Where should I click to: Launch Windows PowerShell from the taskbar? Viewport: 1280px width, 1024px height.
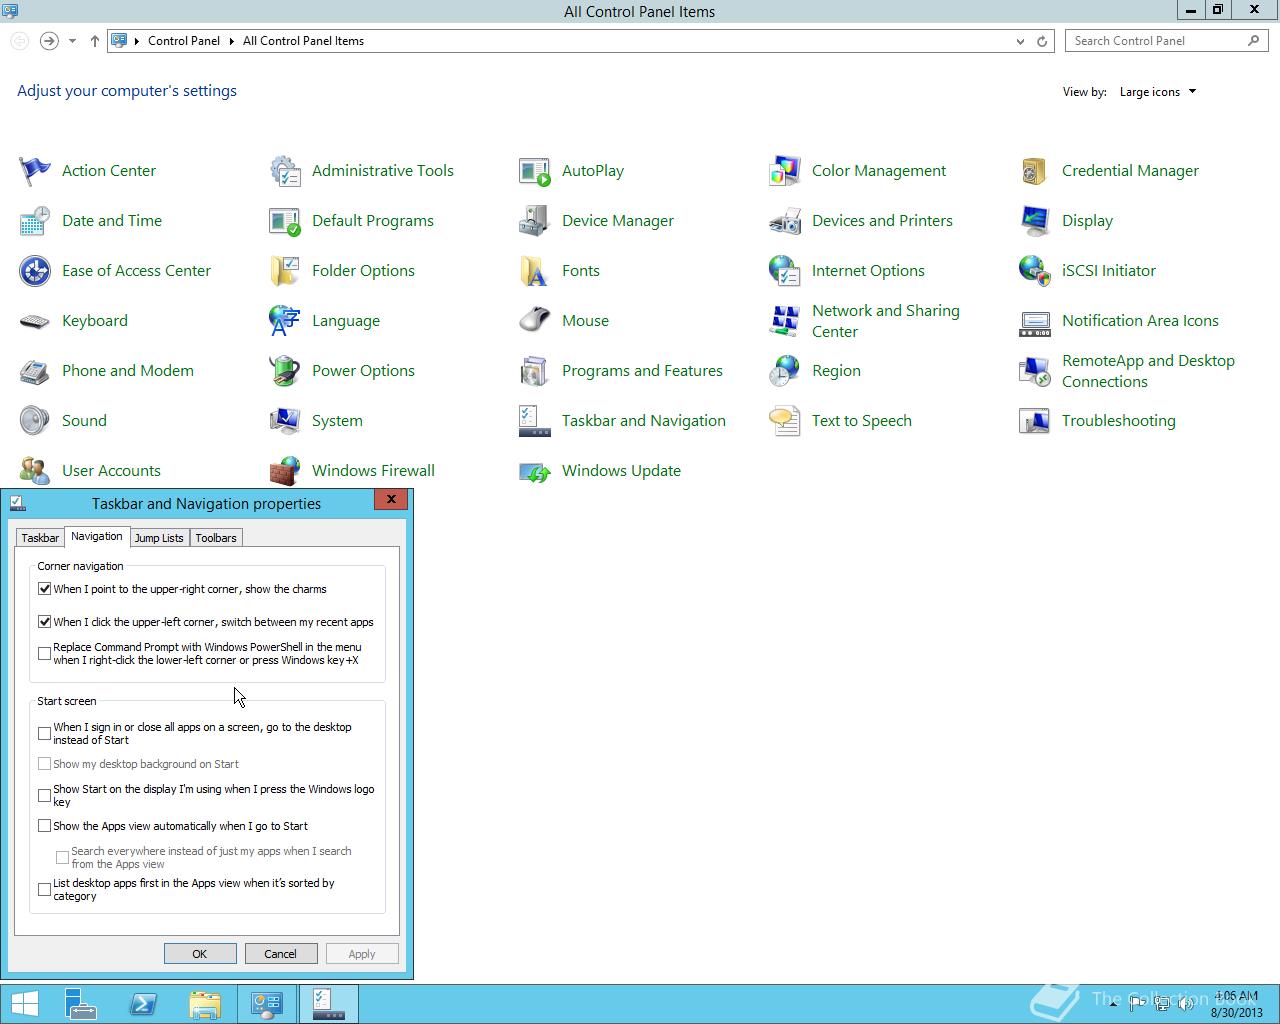point(143,1004)
